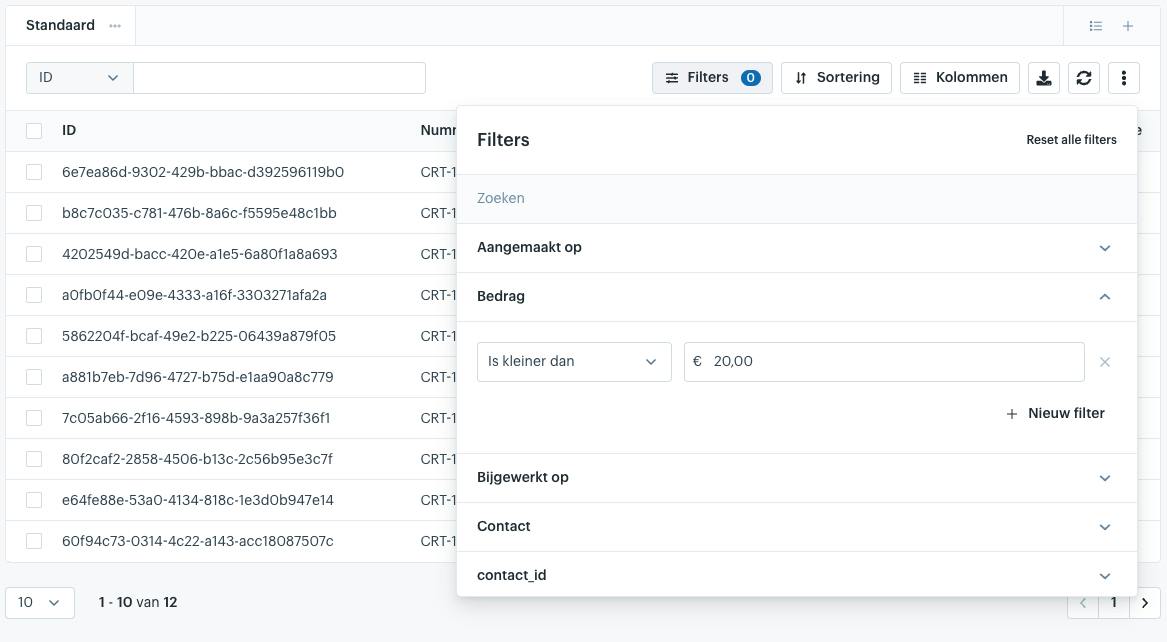The height and width of the screenshot is (642, 1167).
Task: Add a new view with plus icon
Action: pyautogui.click(x=1128, y=26)
